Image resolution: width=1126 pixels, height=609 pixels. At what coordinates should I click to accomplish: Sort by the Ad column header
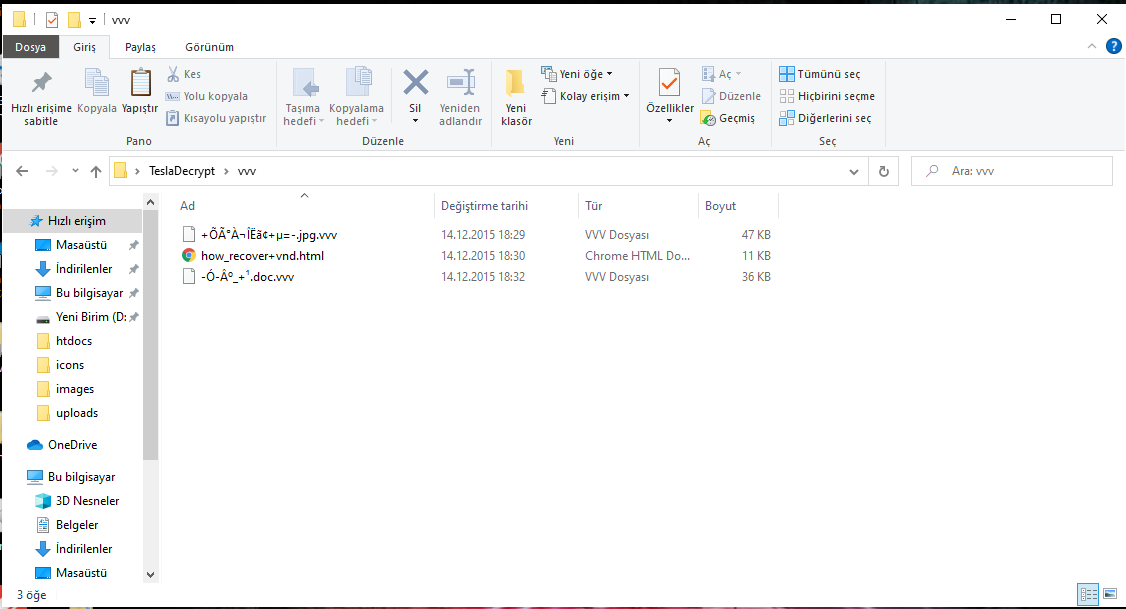click(187, 206)
